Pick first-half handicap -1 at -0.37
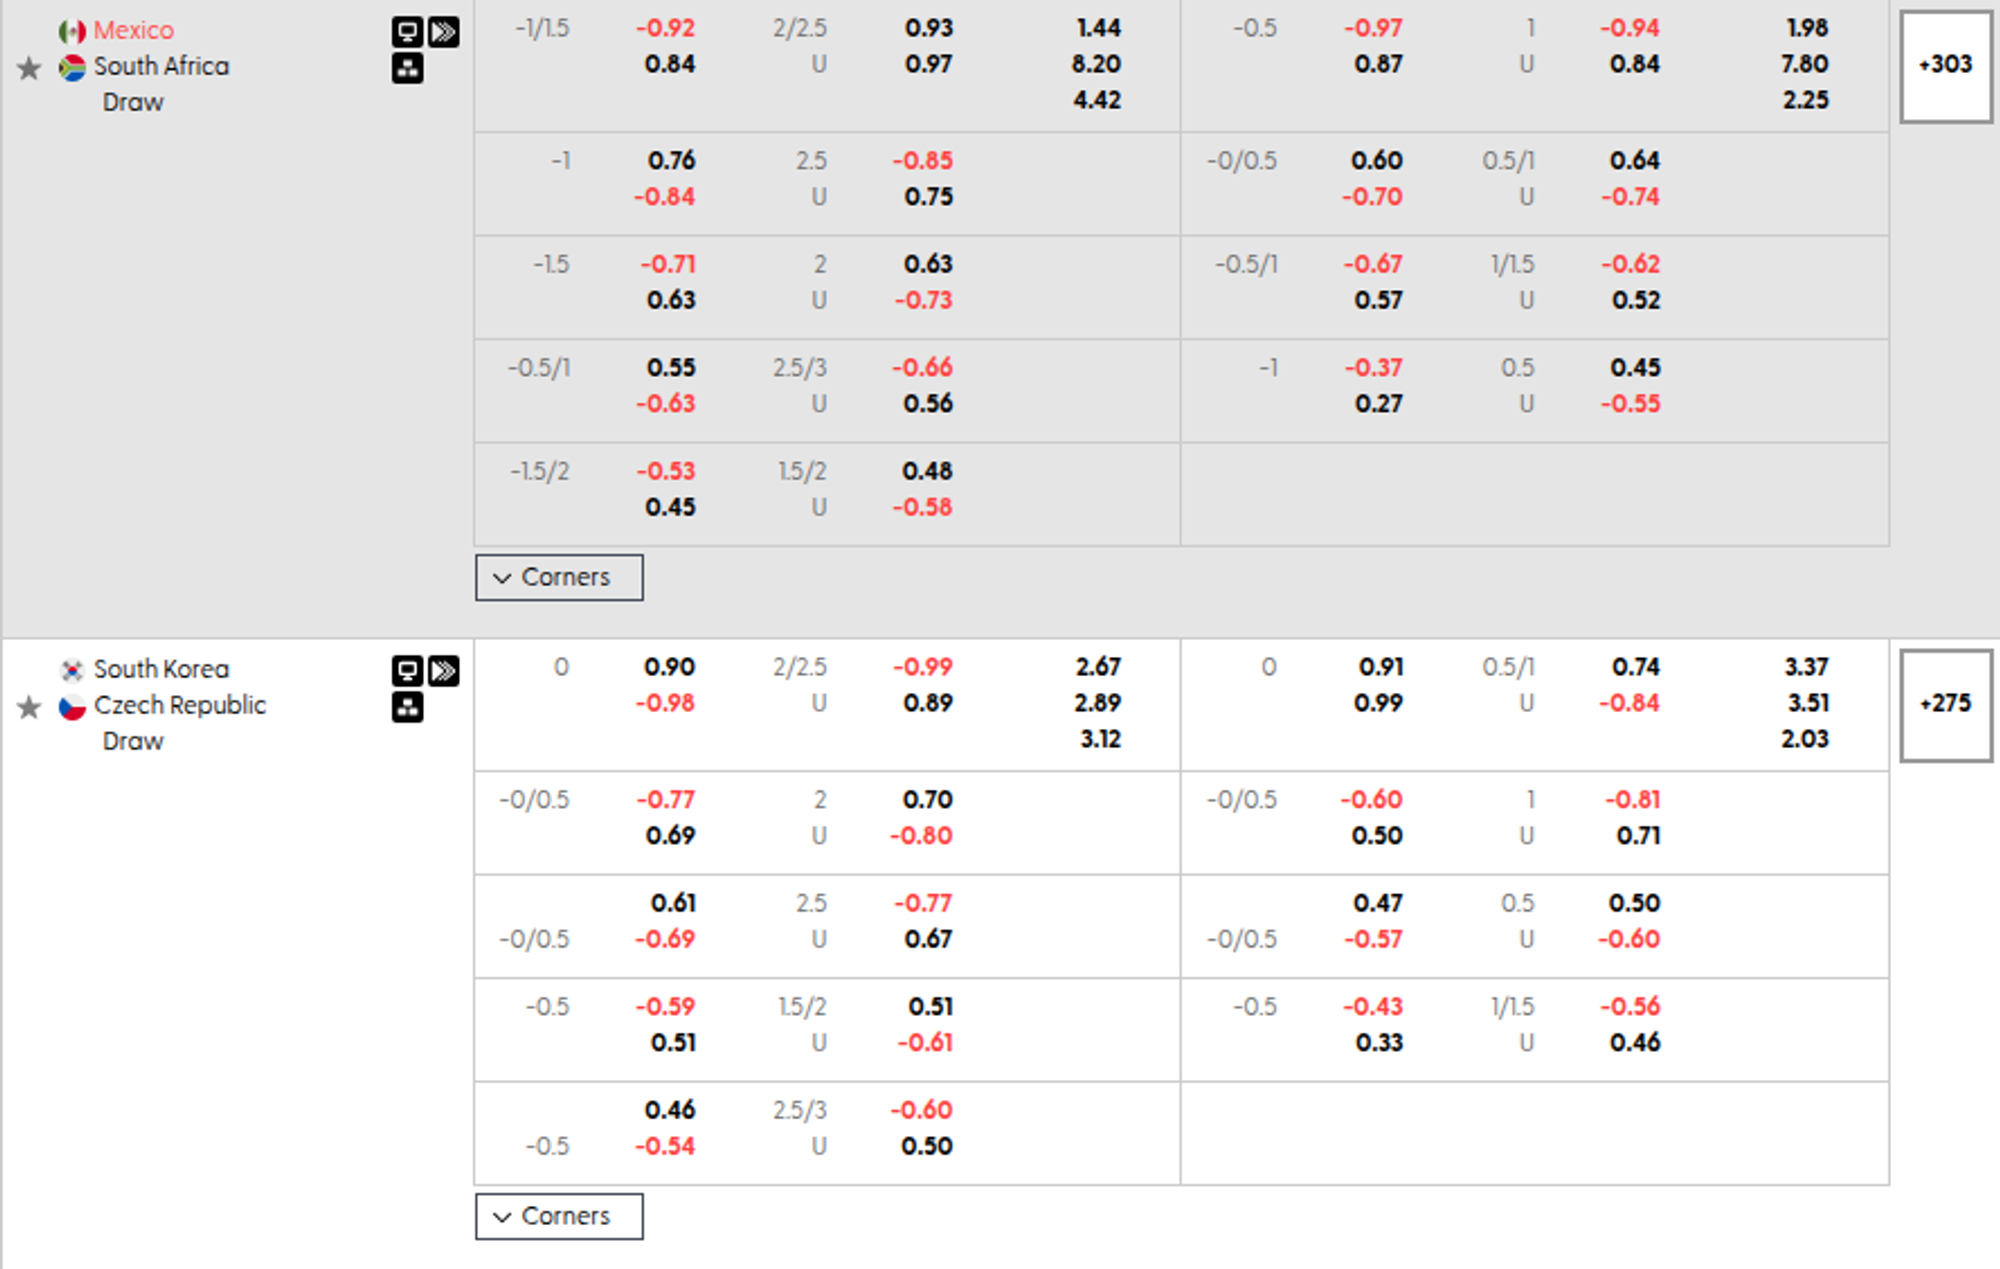The image size is (2000, 1269). click(1373, 368)
